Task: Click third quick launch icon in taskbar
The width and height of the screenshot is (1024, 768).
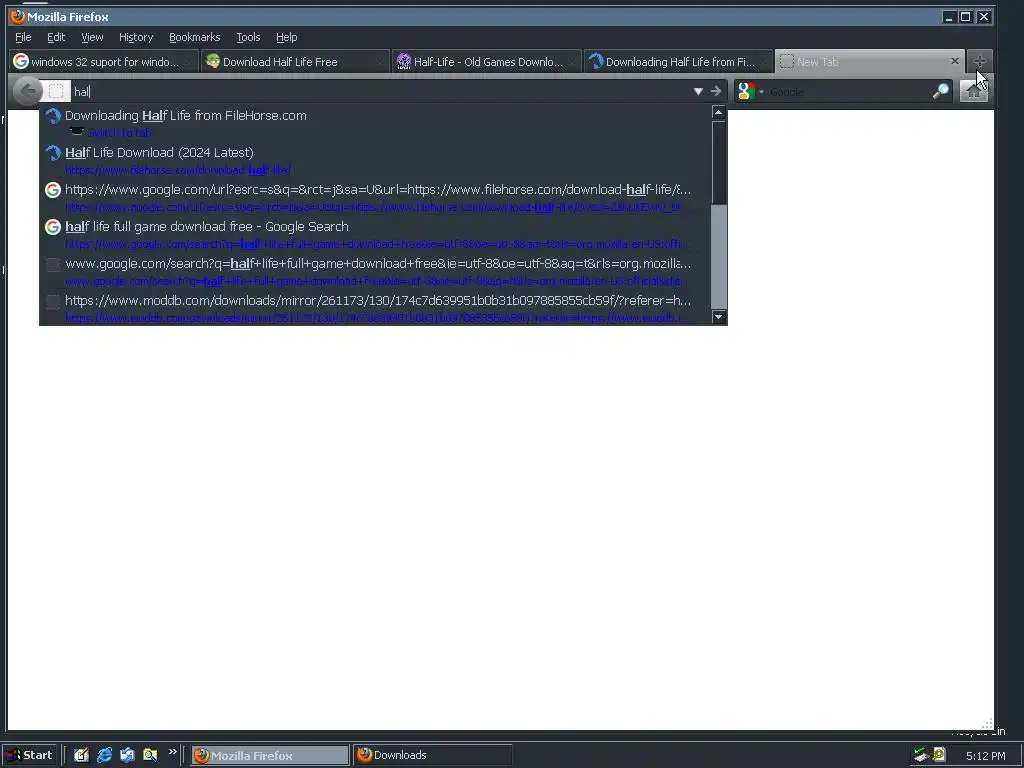Action: [127, 755]
